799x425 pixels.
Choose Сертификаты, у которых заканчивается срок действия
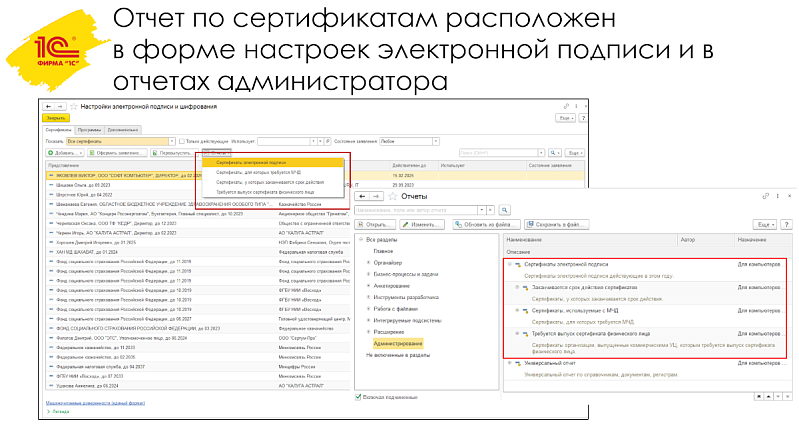coord(273,182)
